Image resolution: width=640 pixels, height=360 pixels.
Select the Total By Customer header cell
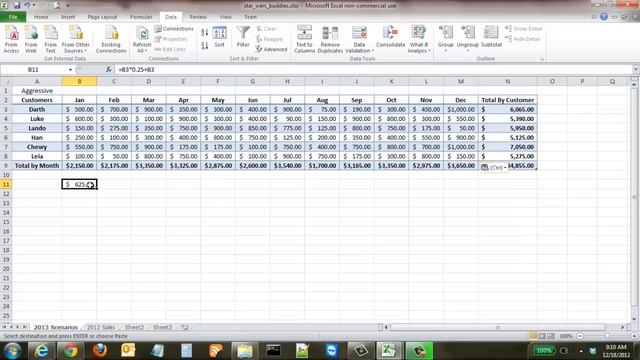507,100
